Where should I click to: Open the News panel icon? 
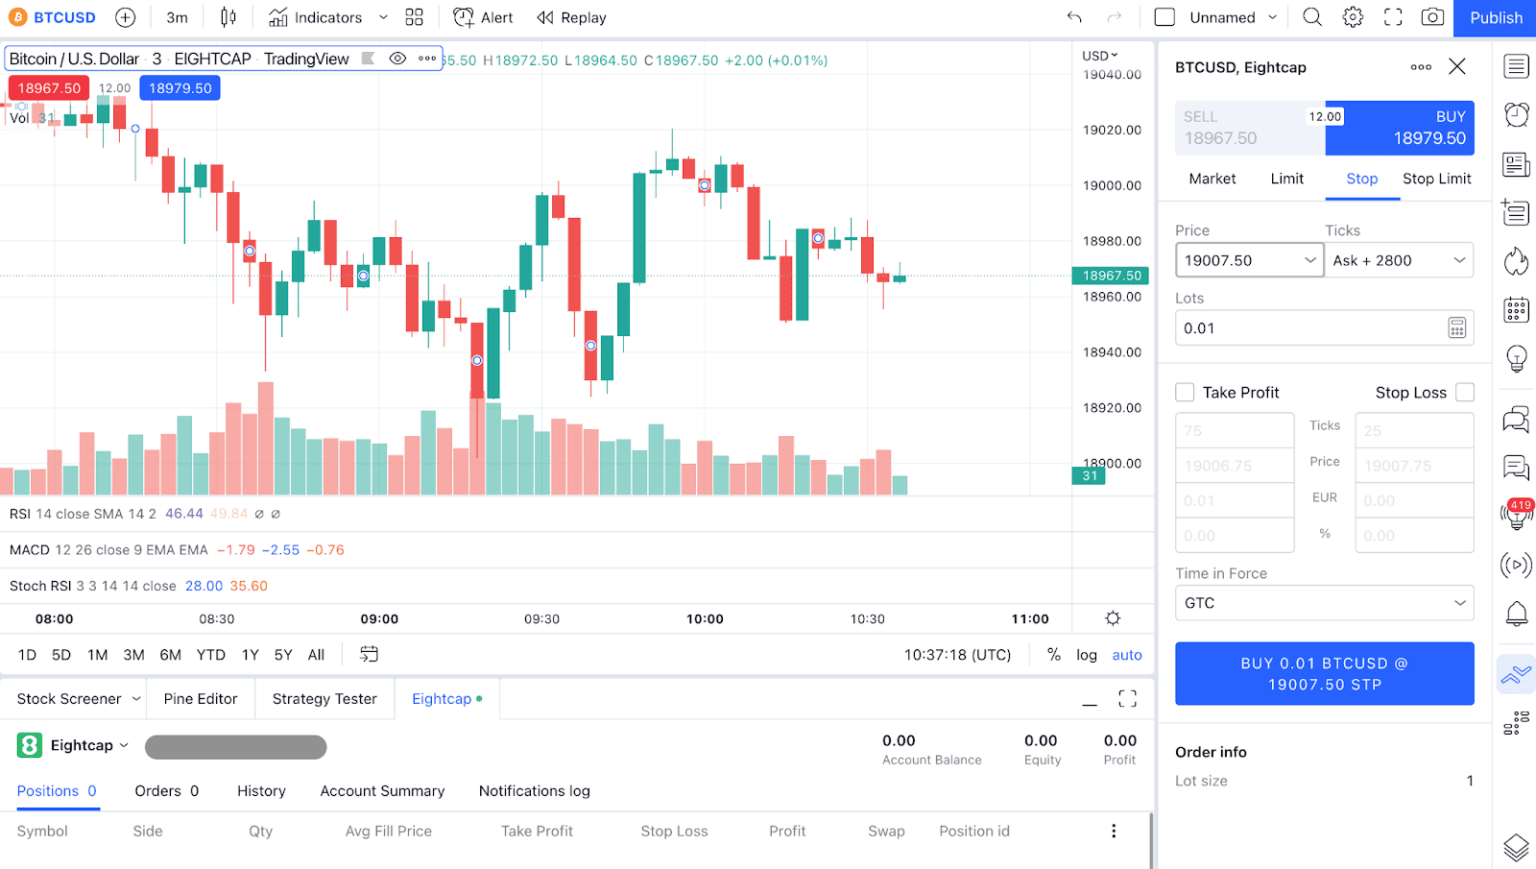coord(1516,163)
